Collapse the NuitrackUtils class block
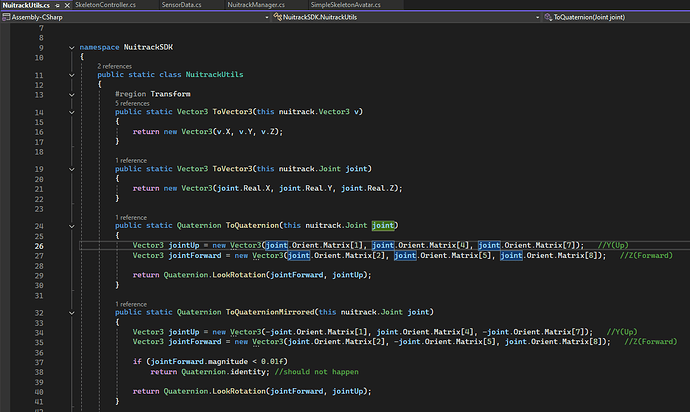Viewport: 690px width, 412px height. pyautogui.click(x=70, y=75)
